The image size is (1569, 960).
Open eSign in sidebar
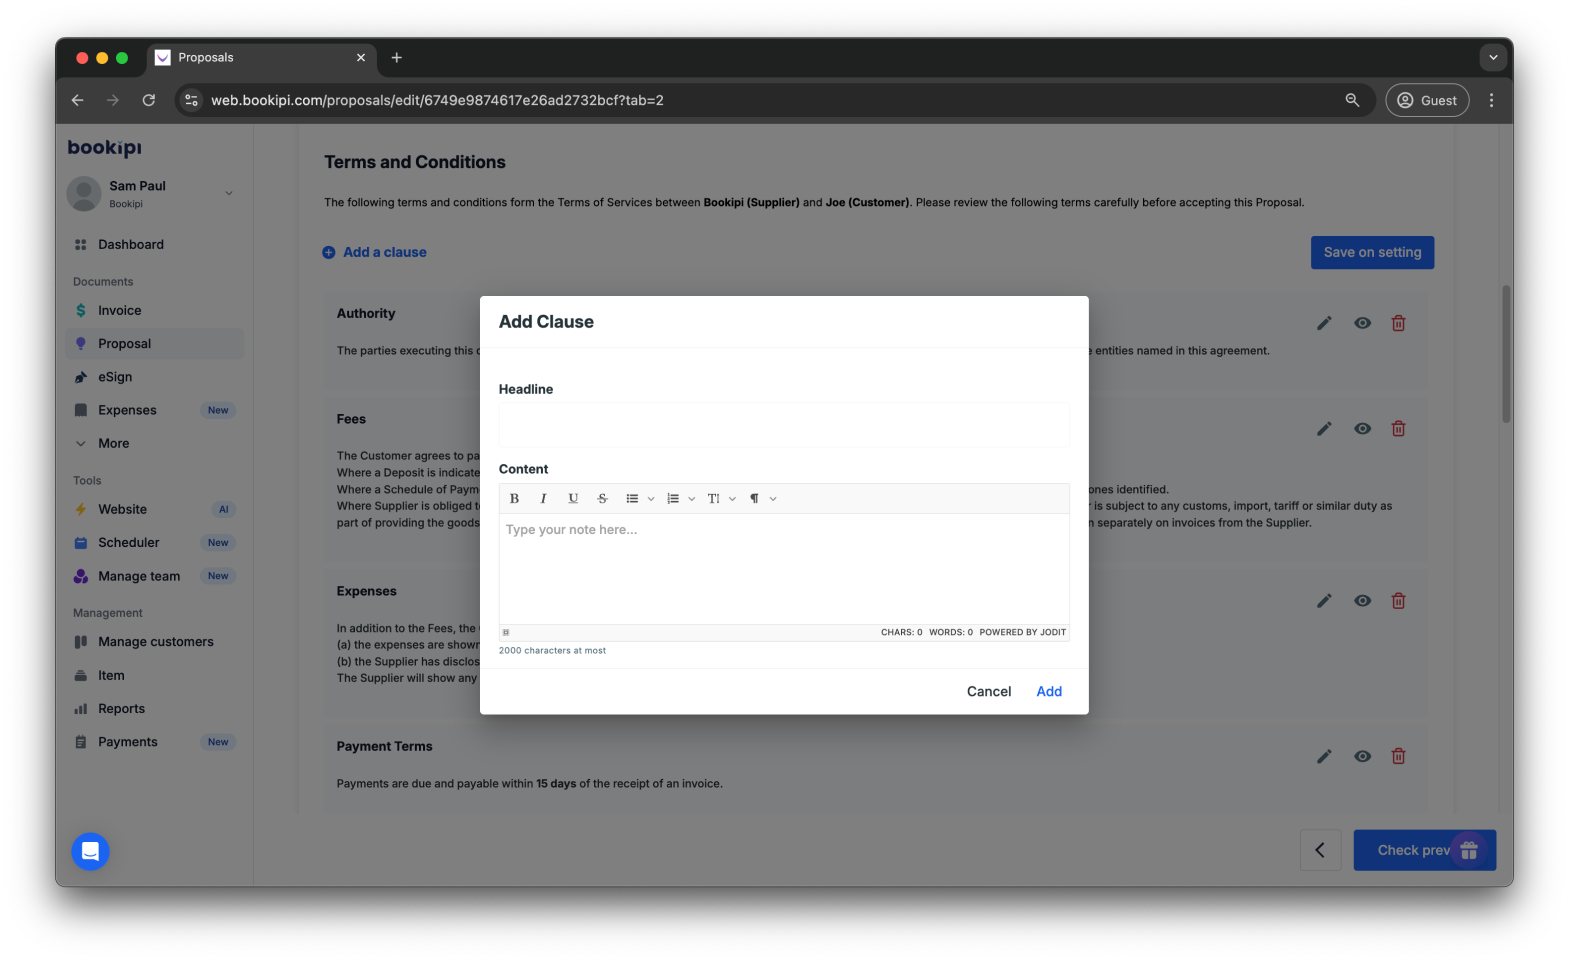[x=154, y=377]
